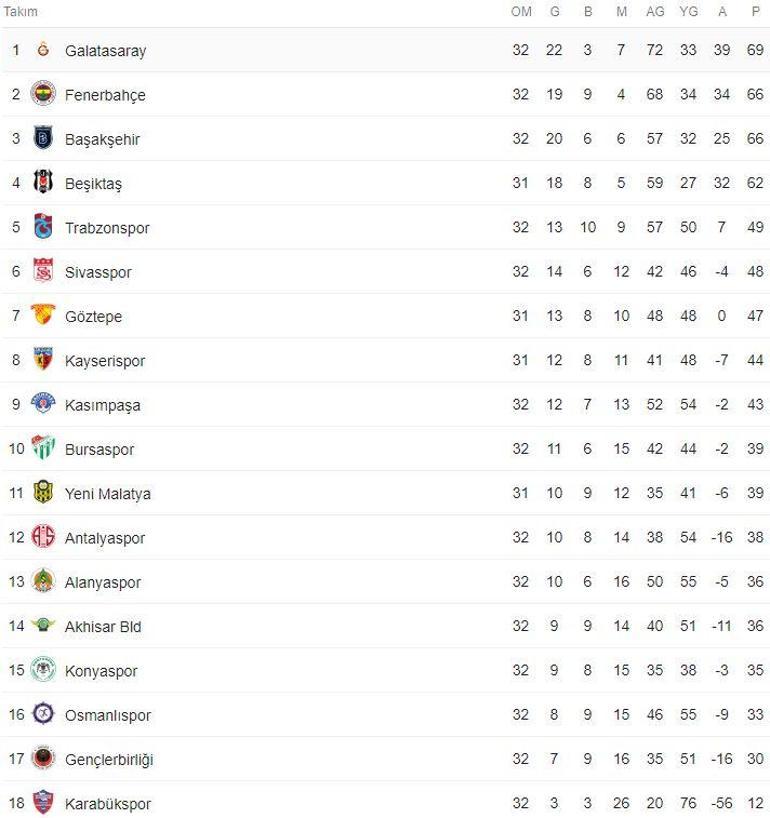Click the Beşiktaş club logo
Image resolution: width=770 pixels, height=818 pixels.
[x=42, y=183]
